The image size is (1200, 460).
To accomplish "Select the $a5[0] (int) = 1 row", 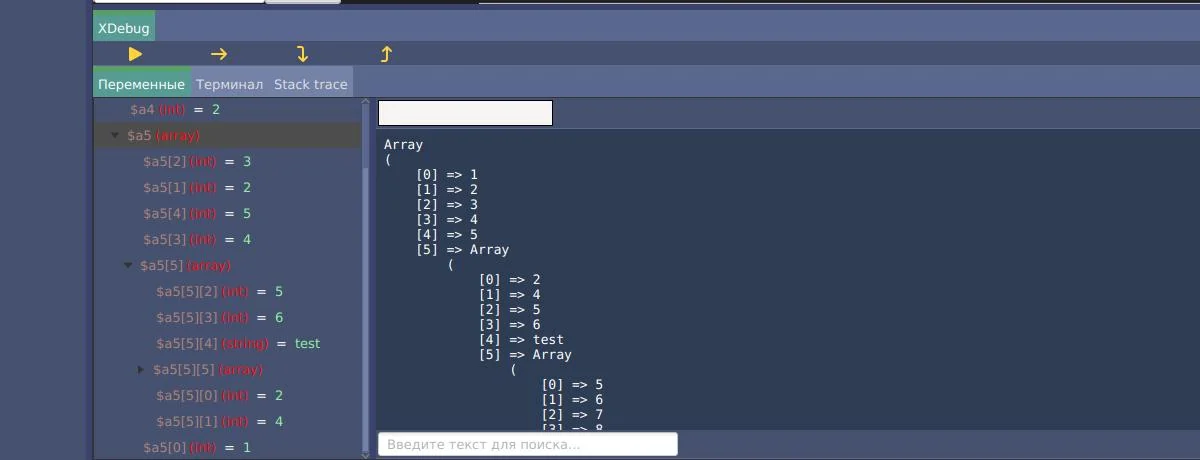I will pos(227,447).
